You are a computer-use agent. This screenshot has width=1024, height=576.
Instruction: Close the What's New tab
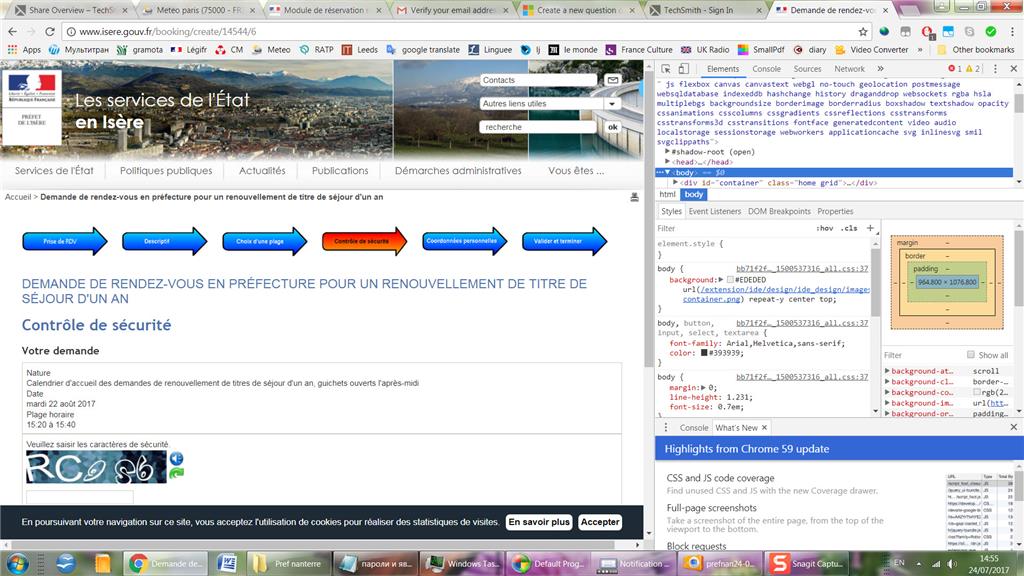pos(764,428)
